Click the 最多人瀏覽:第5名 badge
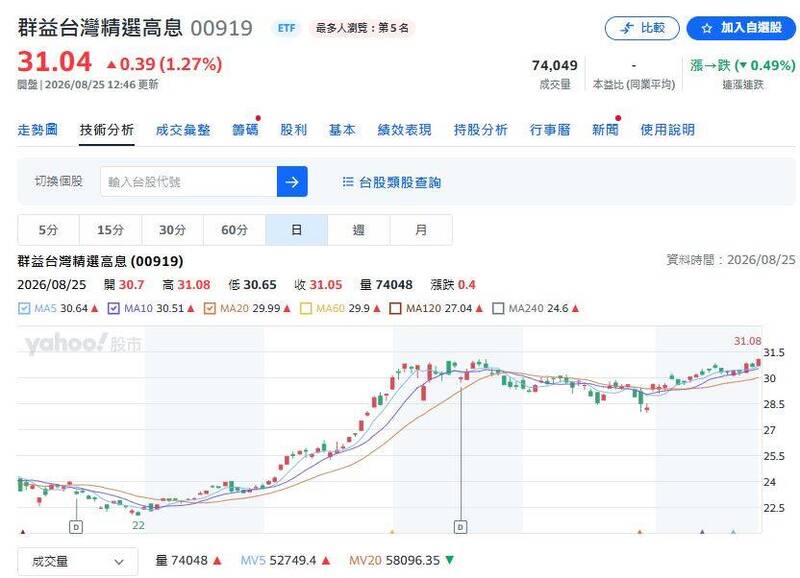800x578 pixels. 362,28
